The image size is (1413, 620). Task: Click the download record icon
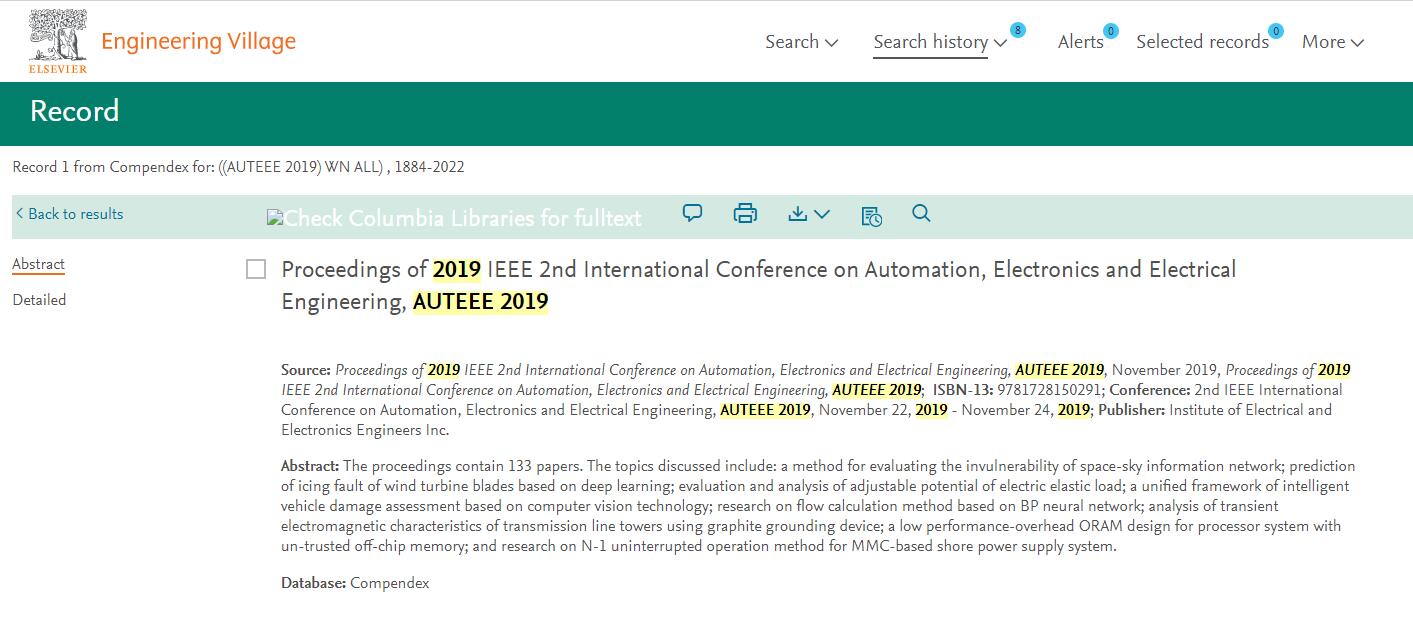coord(798,213)
